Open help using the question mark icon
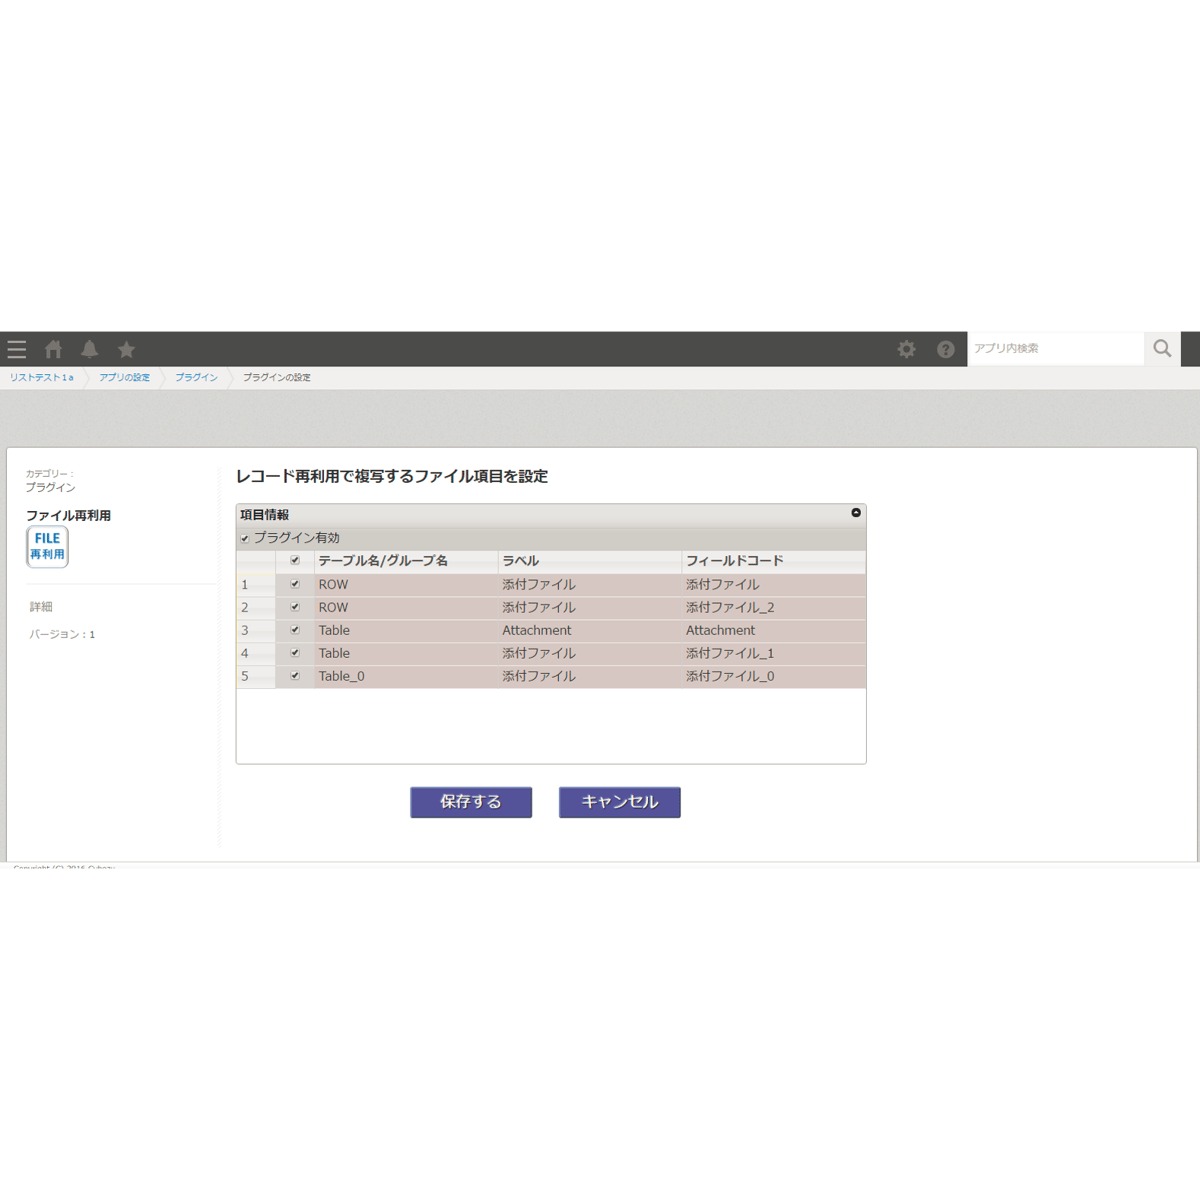 tap(946, 349)
